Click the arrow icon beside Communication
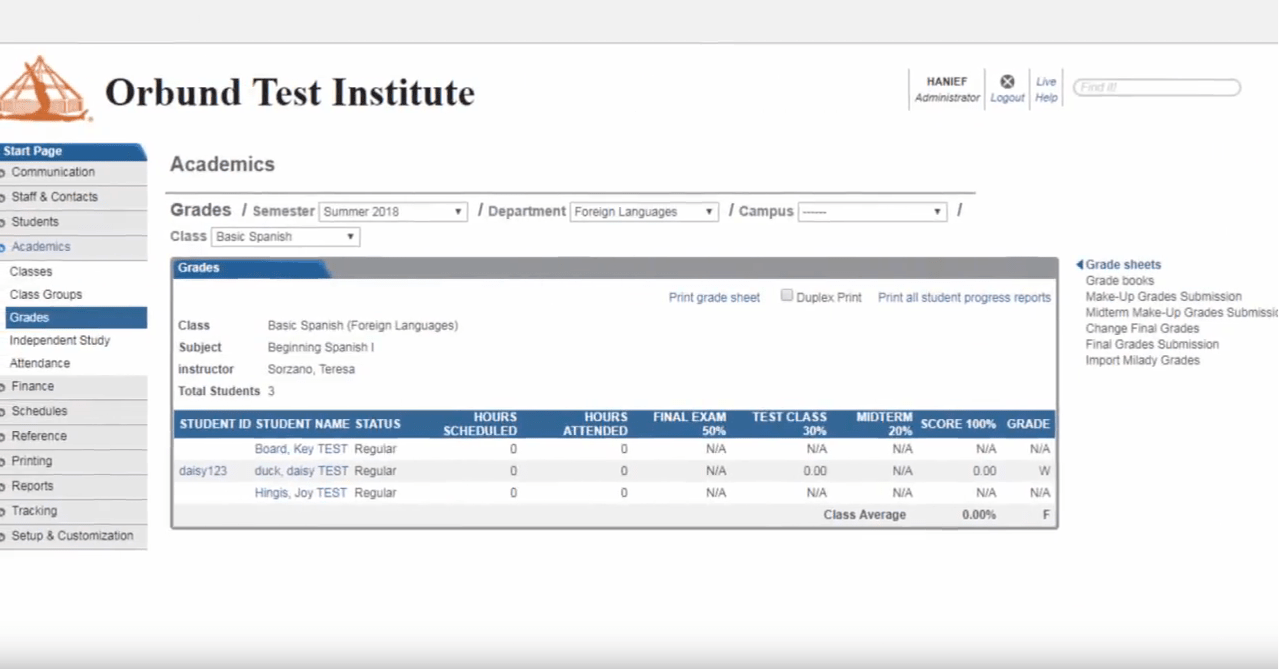 click(6, 172)
